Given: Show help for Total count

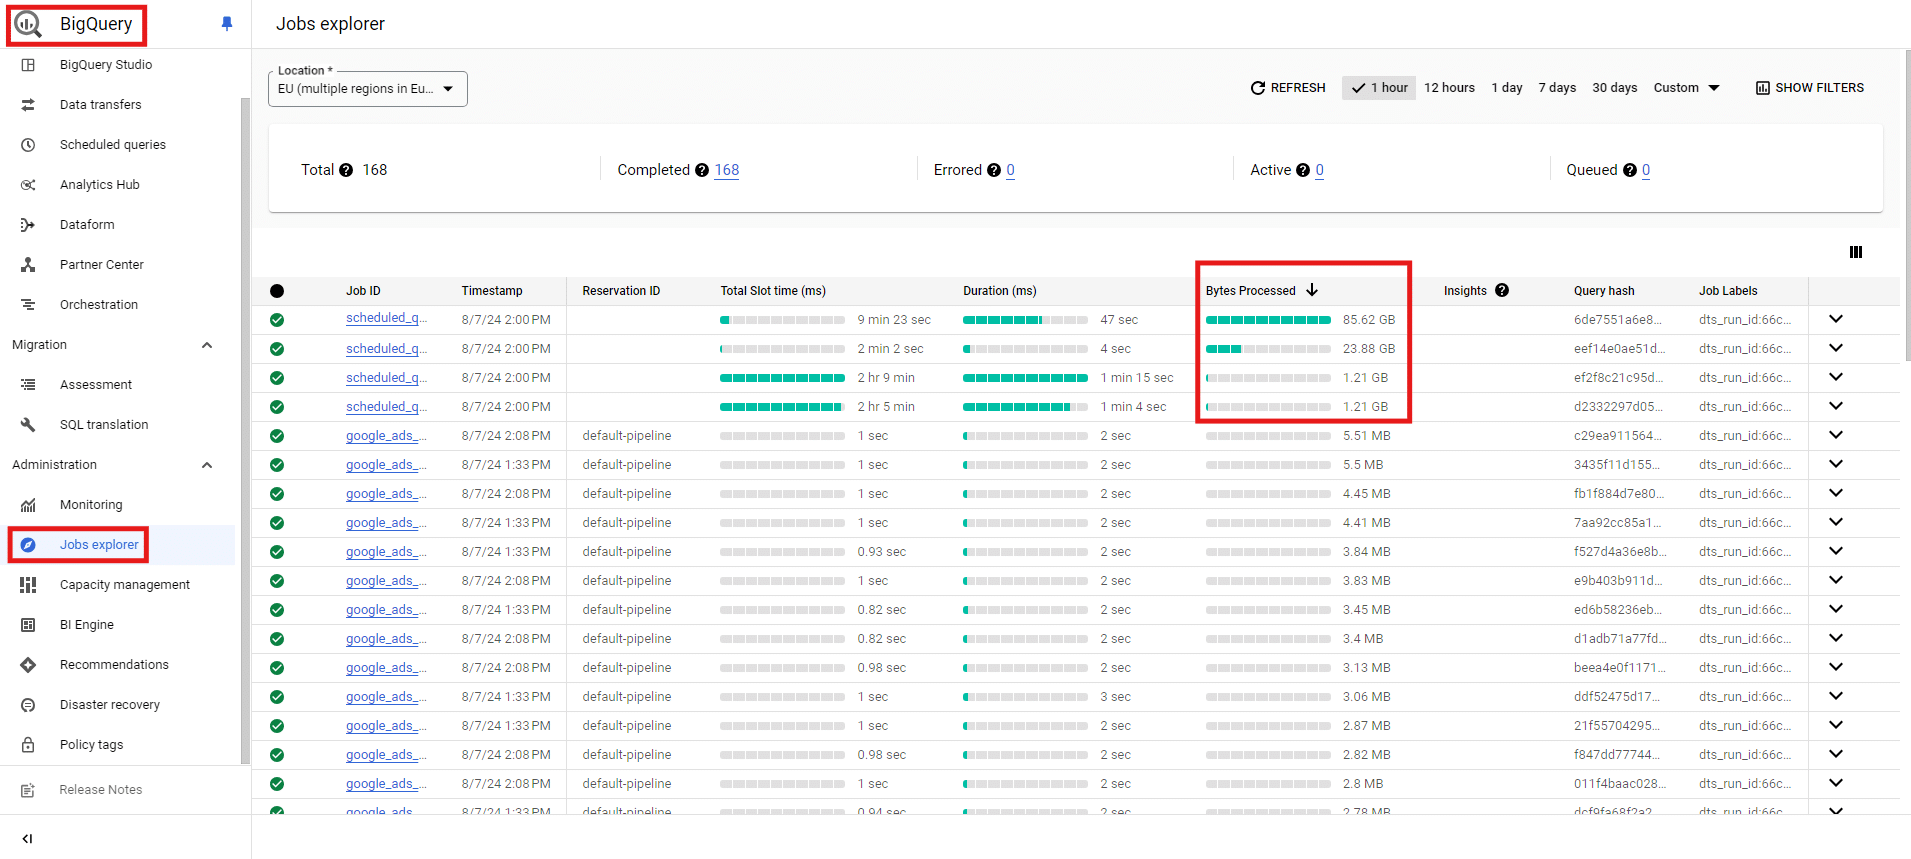Looking at the screenshot, I should [x=346, y=170].
